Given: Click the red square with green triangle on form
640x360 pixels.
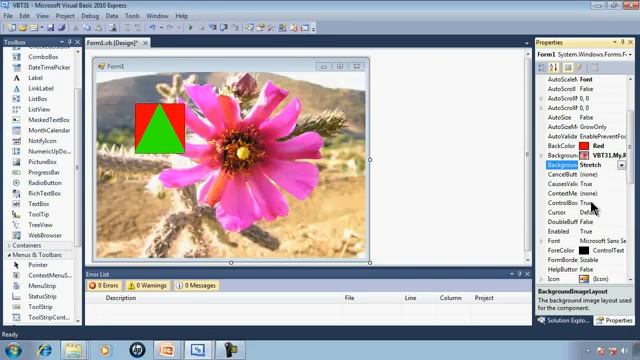Looking at the screenshot, I should [x=160, y=128].
